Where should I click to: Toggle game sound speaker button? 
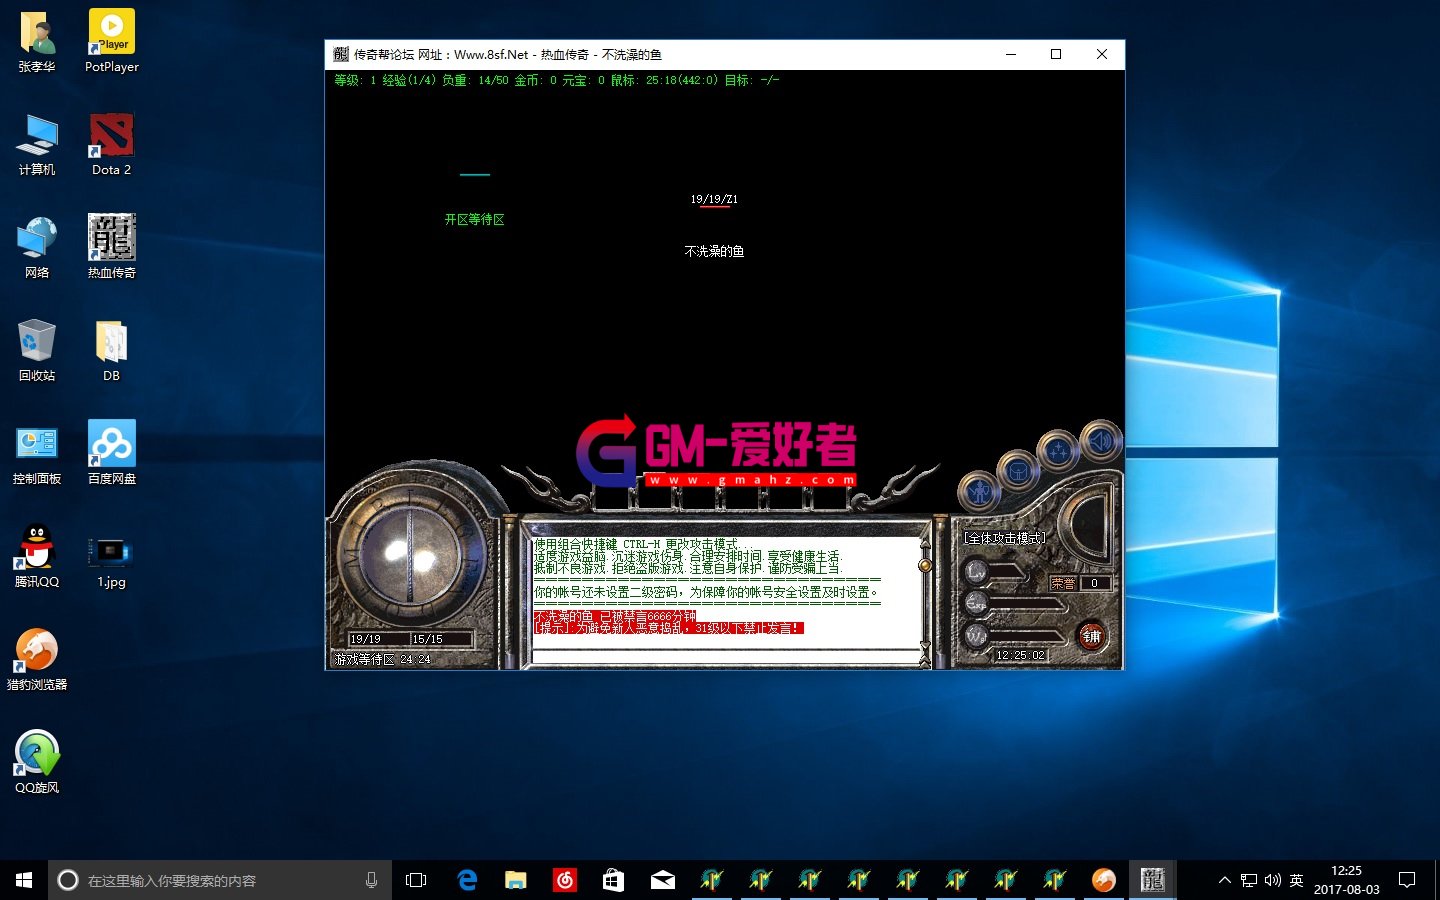(1100, 440)
